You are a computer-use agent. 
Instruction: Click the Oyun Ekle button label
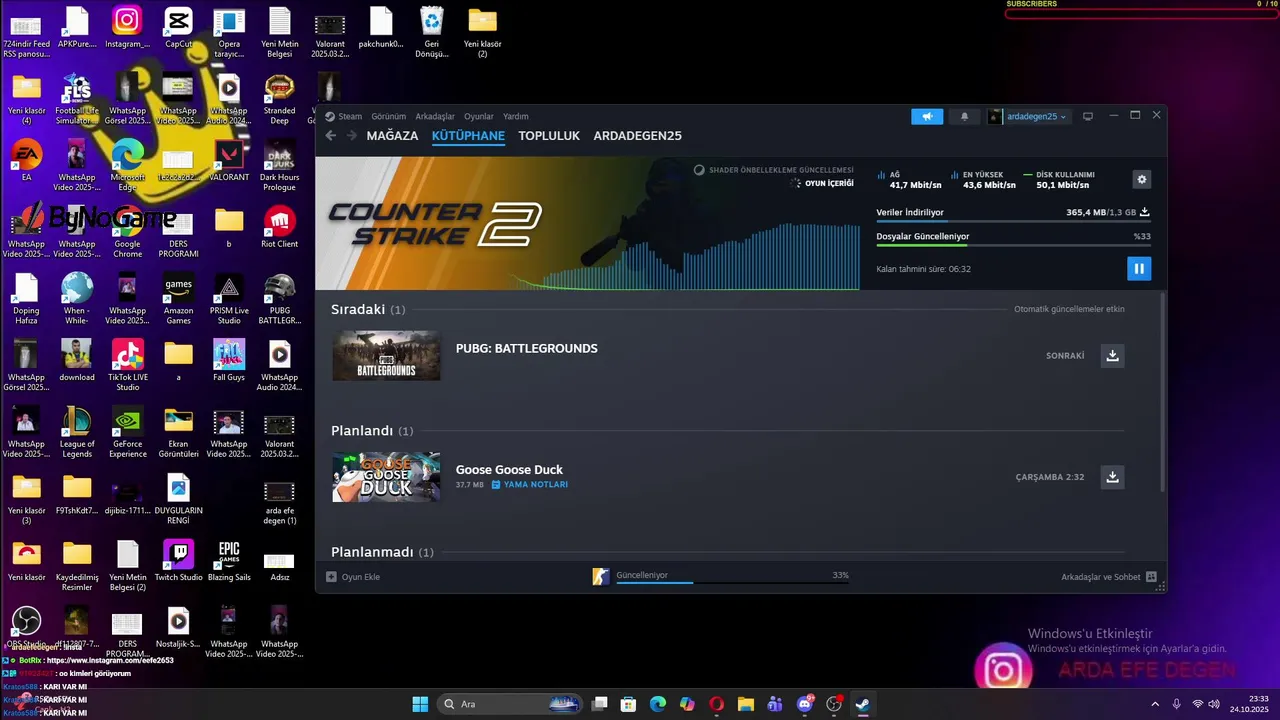(x=361, y=577)
